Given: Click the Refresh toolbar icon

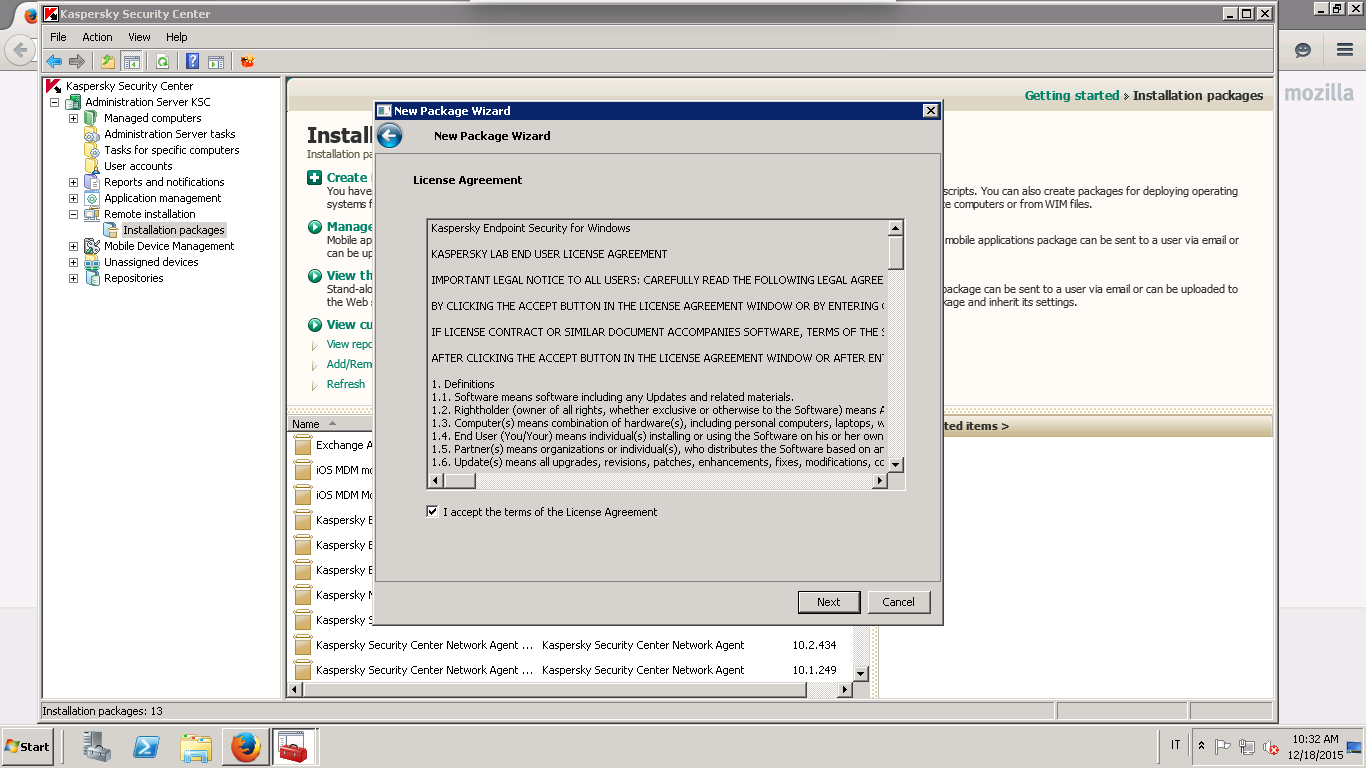Looking at the screenshot, I should 161,61.
